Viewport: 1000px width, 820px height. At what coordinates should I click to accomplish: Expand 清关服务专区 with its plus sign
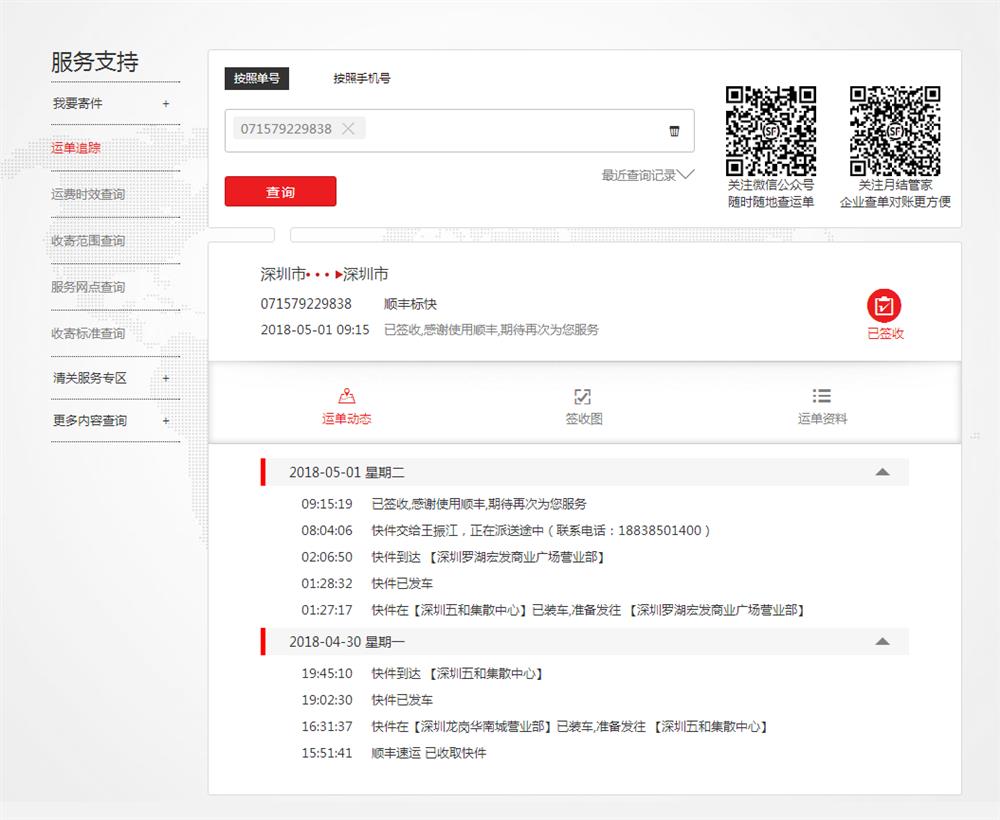click(166, 378)
